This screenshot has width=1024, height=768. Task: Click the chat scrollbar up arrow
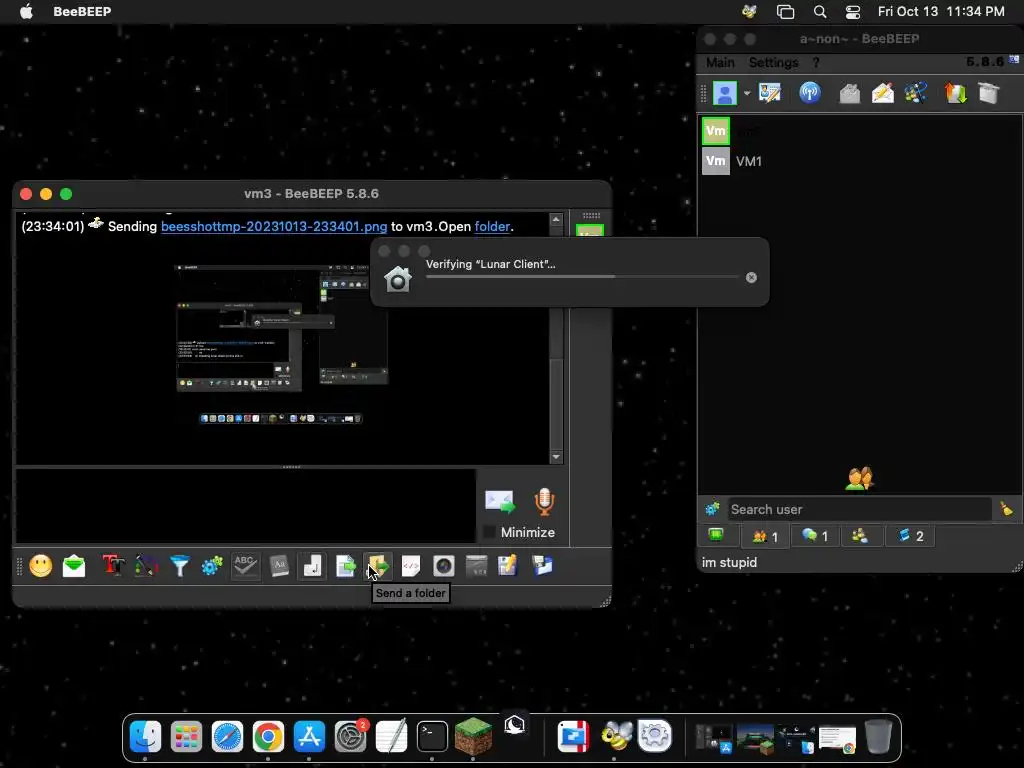(556, 220)
